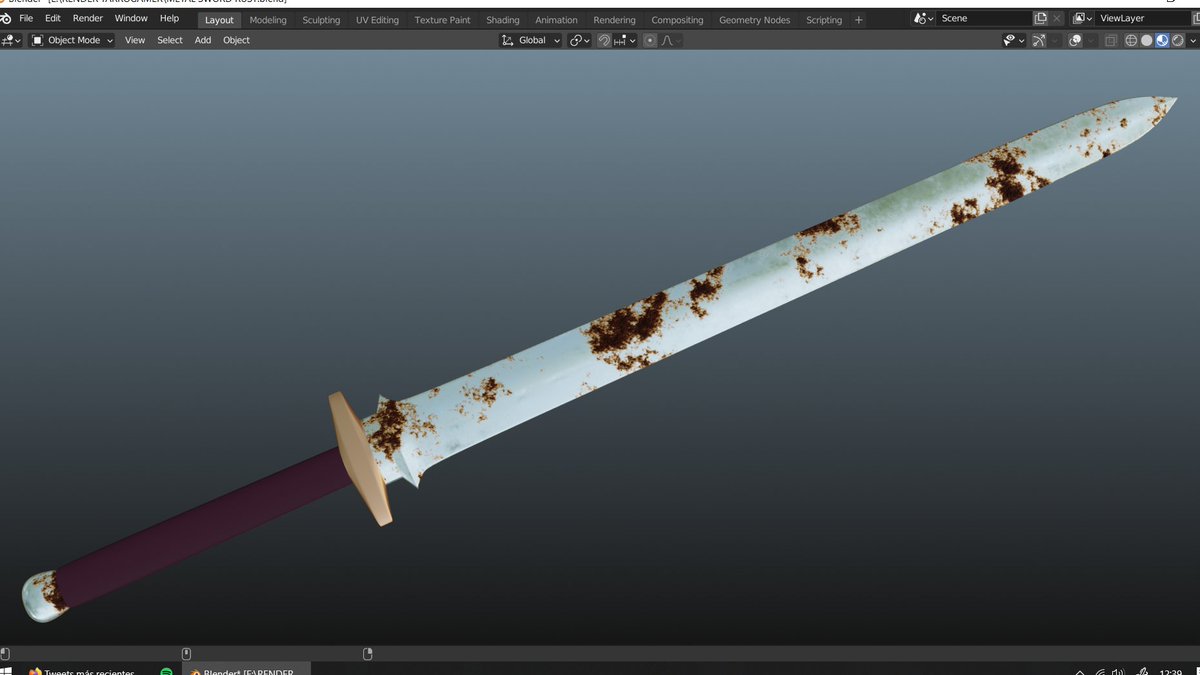
Task: Browse view layers icon dropdown
Action: click(x=1082, y=18)
